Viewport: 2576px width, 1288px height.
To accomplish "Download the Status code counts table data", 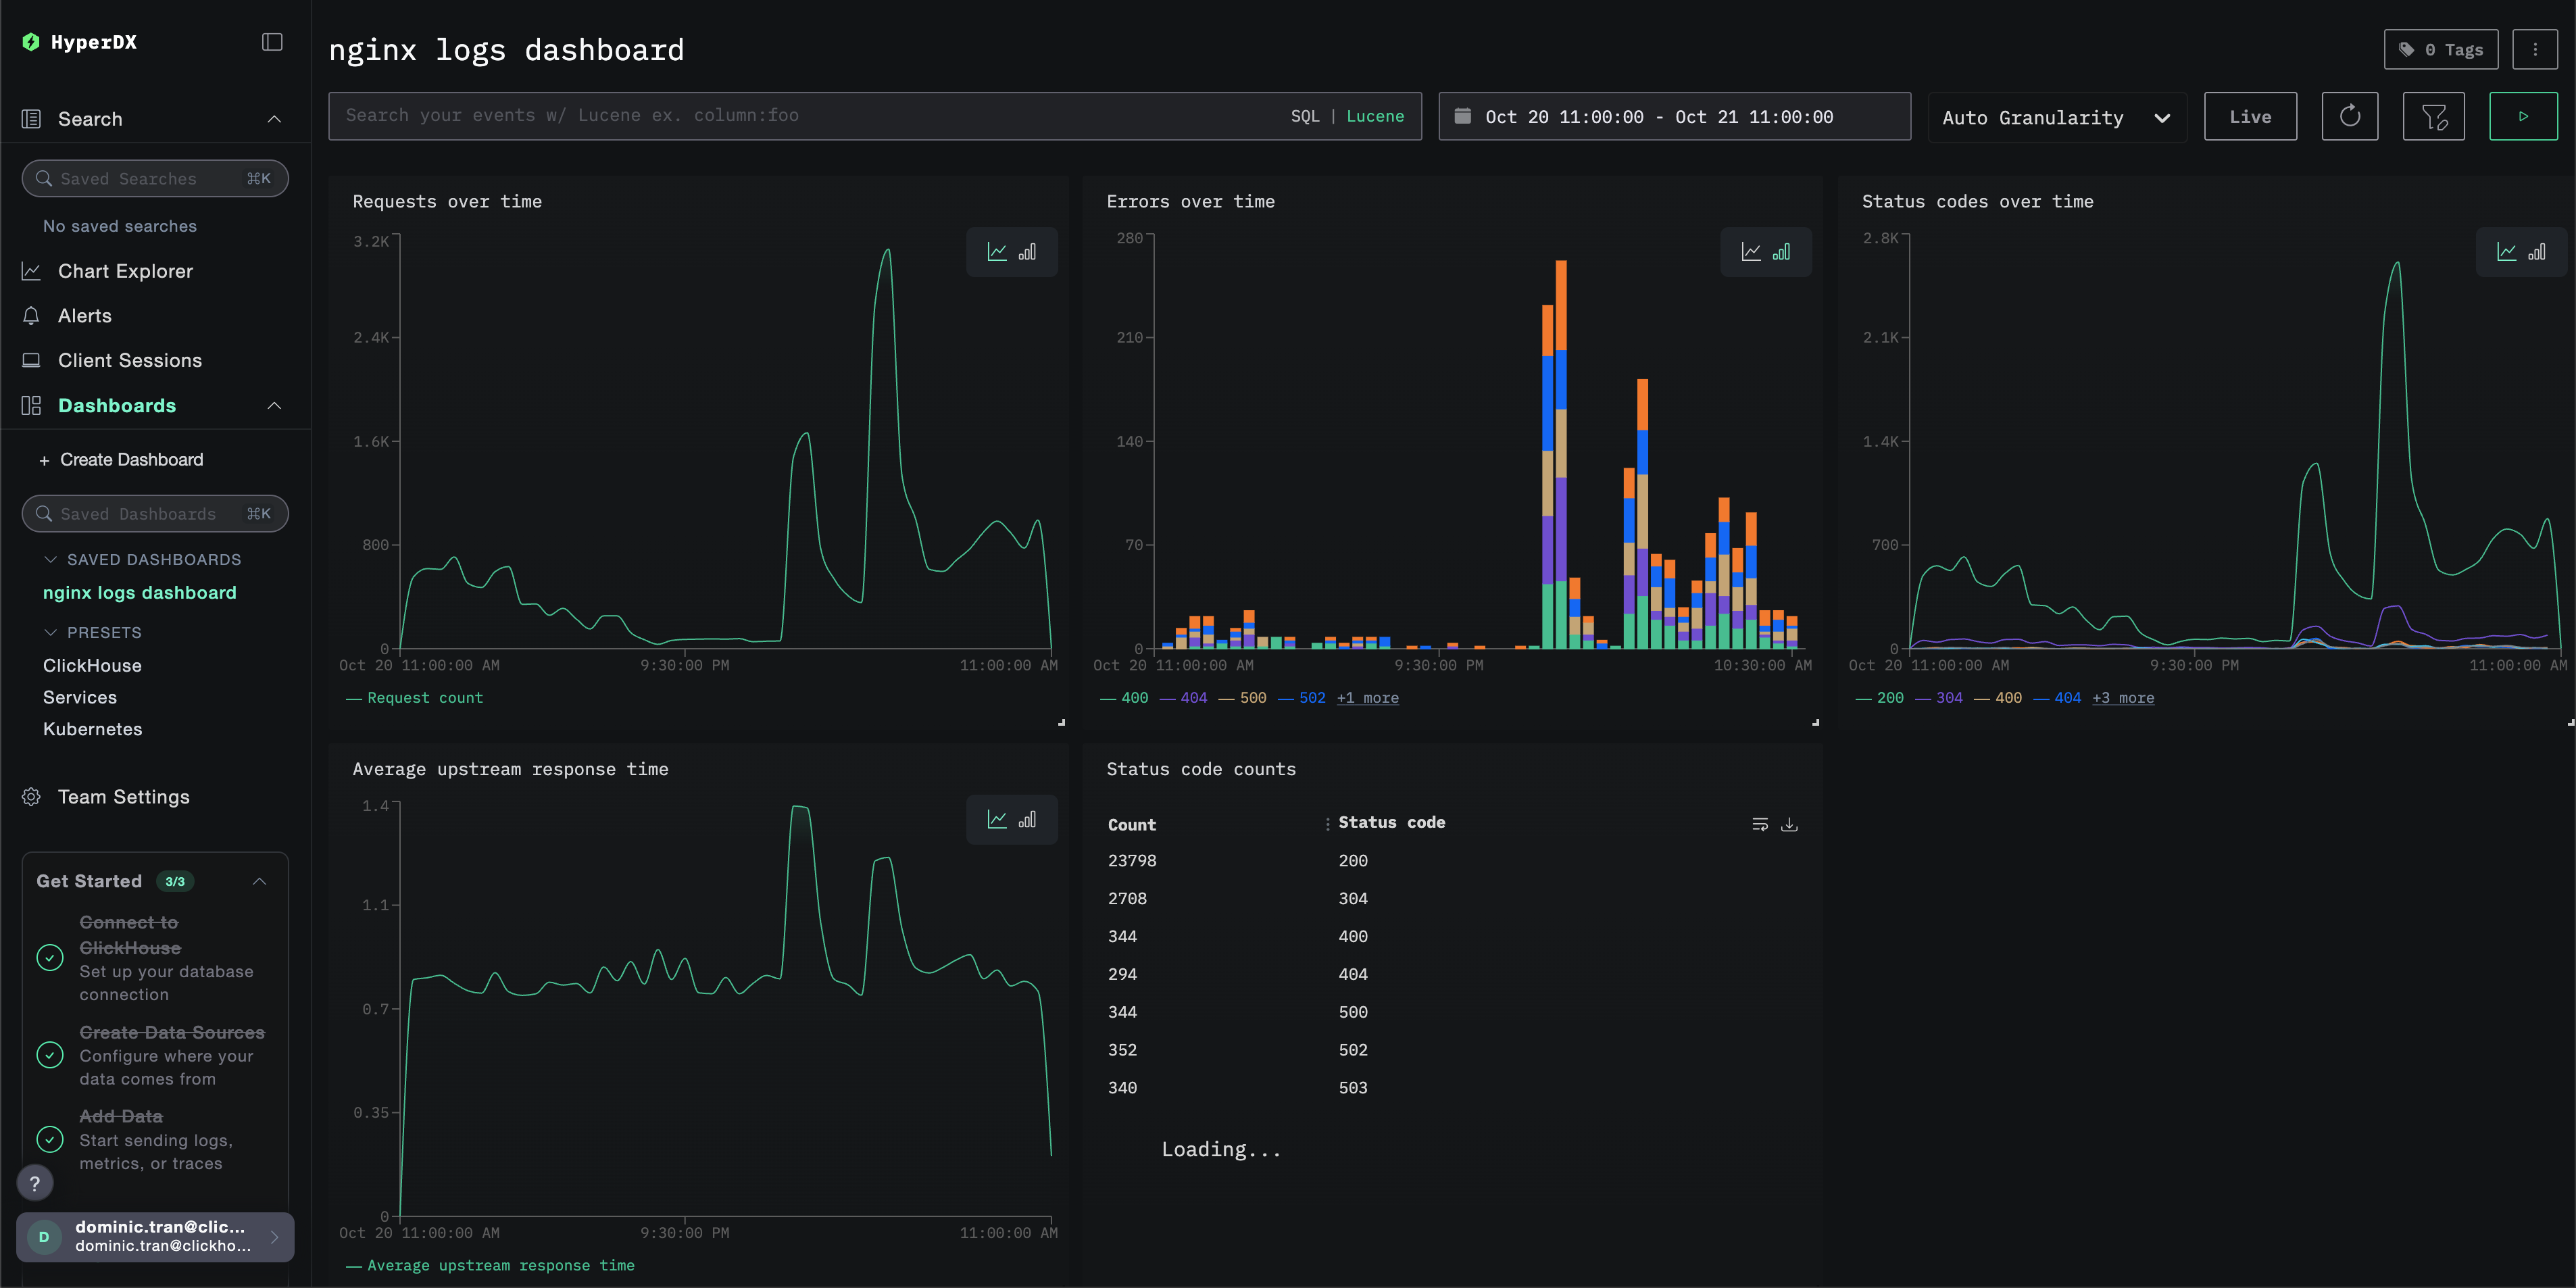I will [1790, 824].
